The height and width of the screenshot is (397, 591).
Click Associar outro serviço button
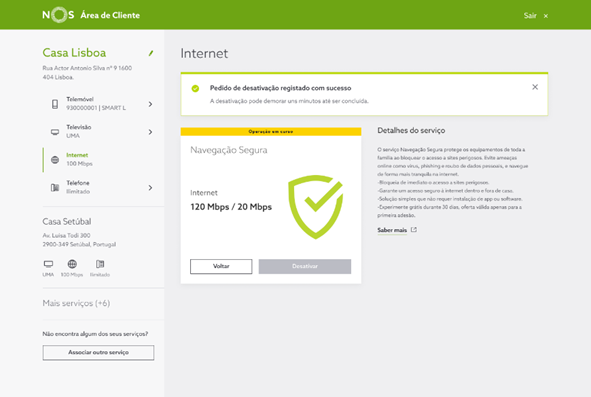pos(98,353)
